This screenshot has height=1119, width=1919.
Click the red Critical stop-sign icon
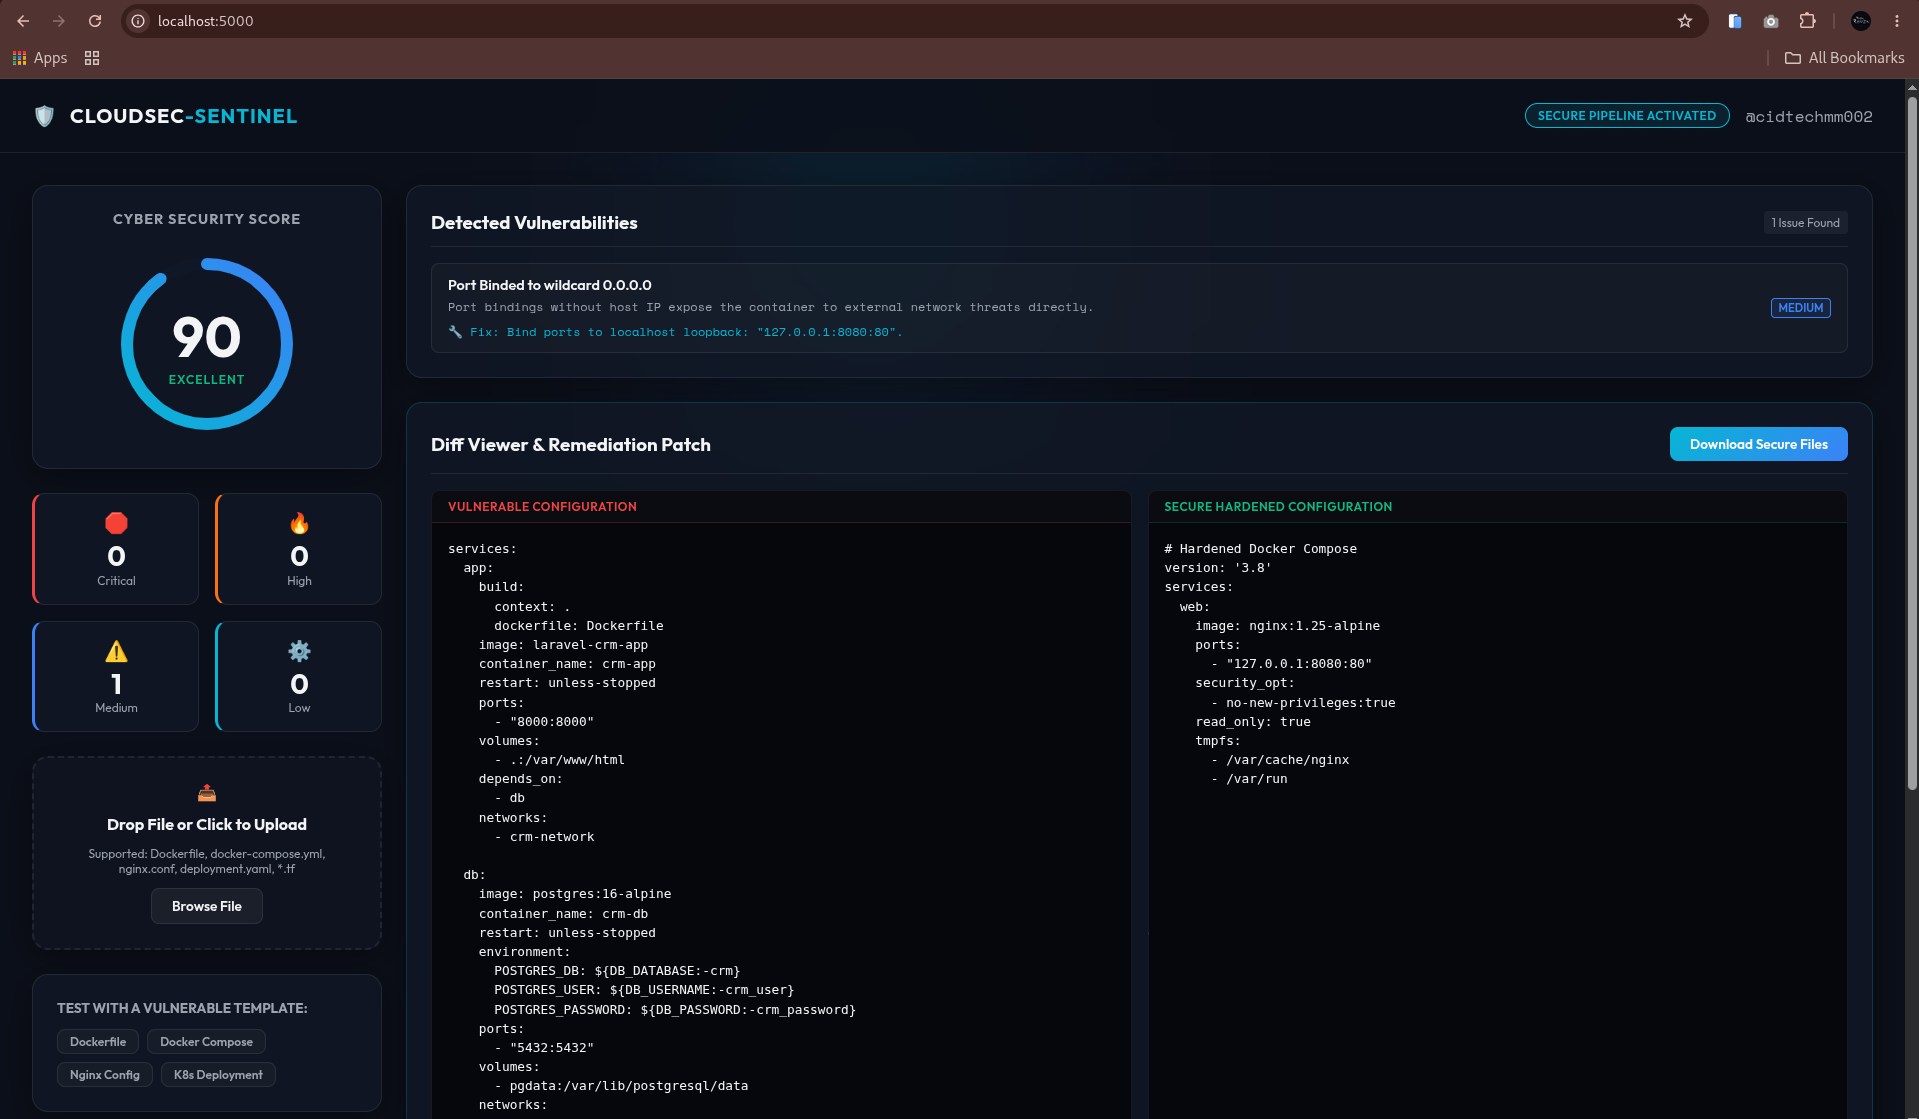point(116,523)
